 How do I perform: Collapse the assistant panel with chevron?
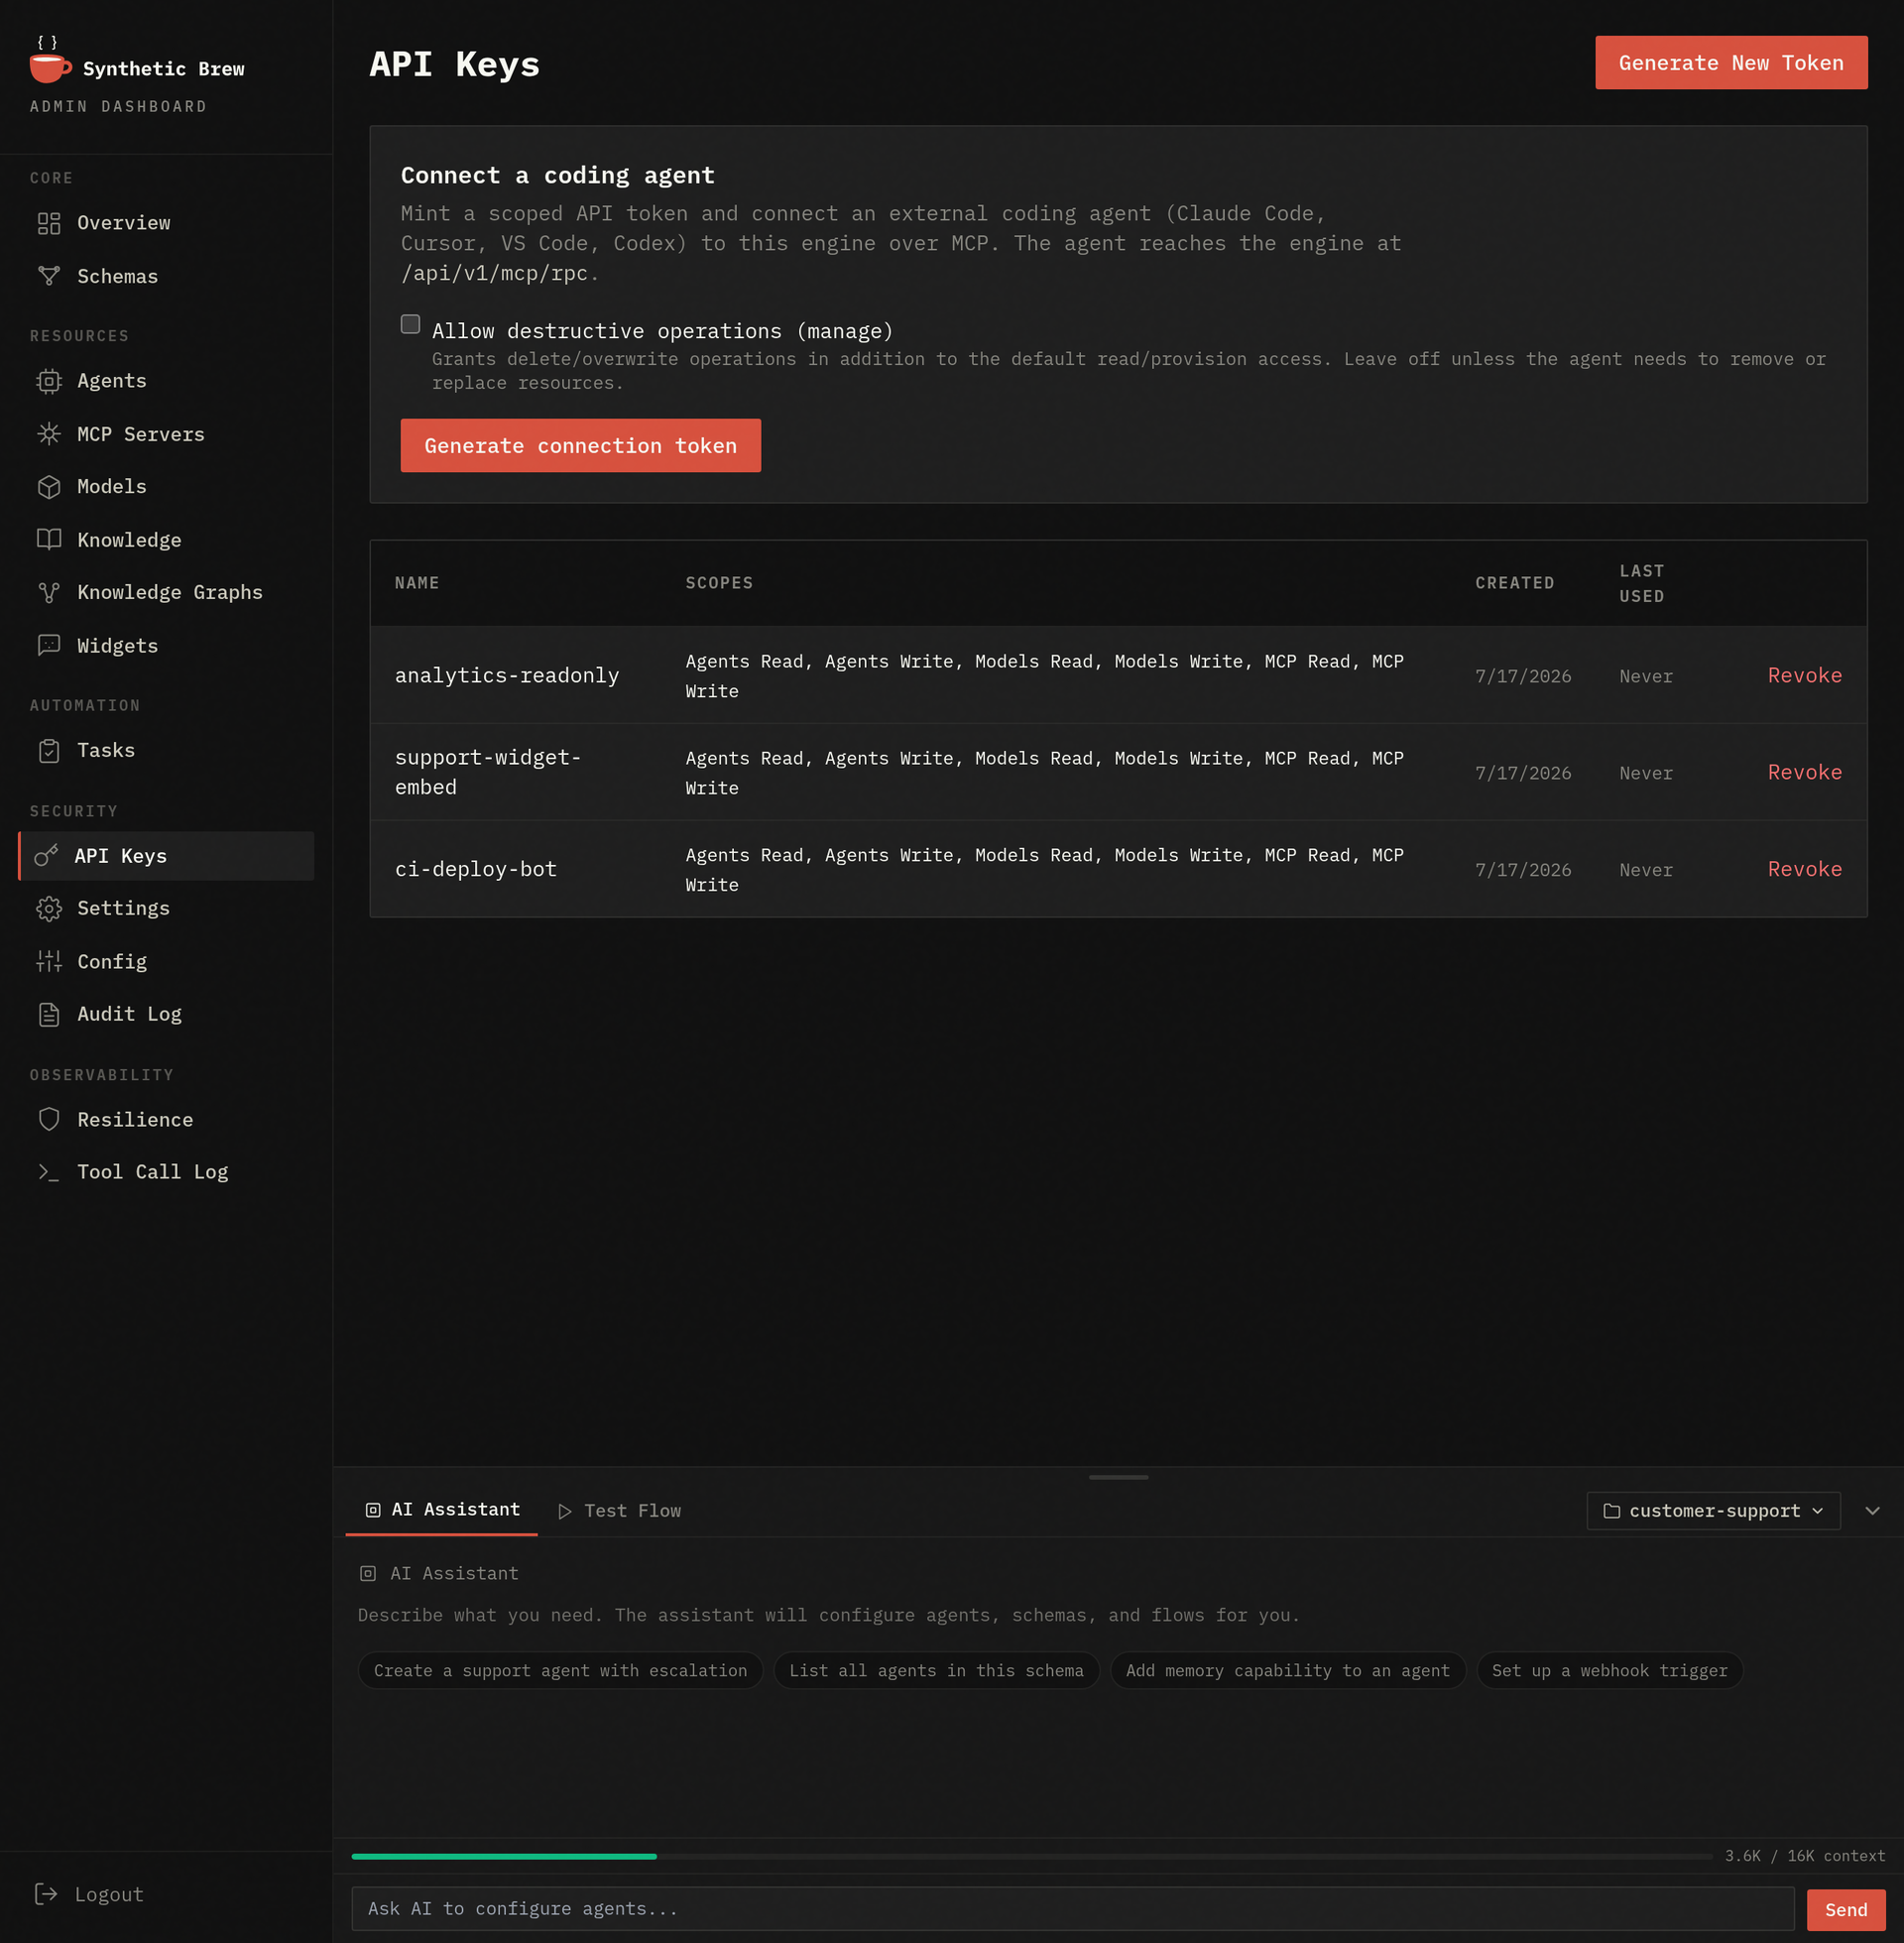click(x=1872, y=1511)
